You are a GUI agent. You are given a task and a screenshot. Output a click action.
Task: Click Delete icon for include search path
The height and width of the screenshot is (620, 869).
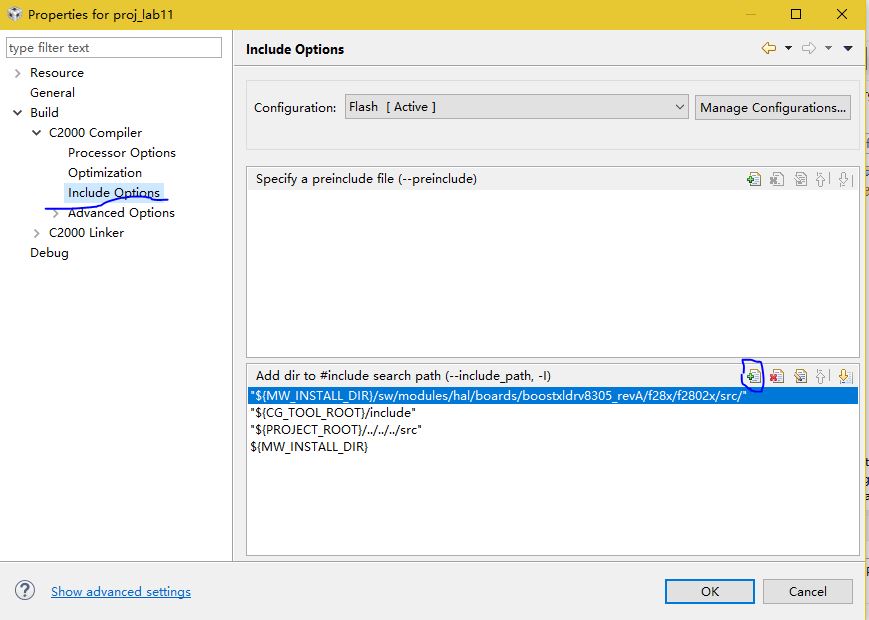[777, 376]
